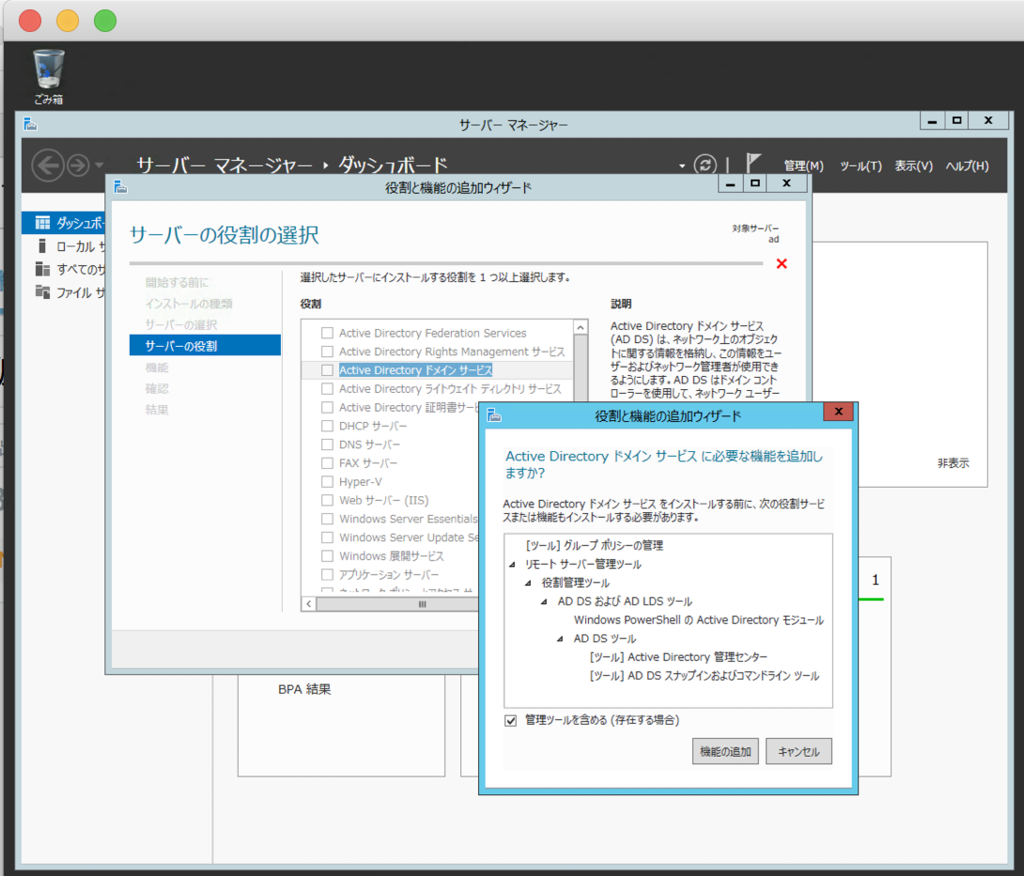Check Active Directory Federation Services

point(327,333)
